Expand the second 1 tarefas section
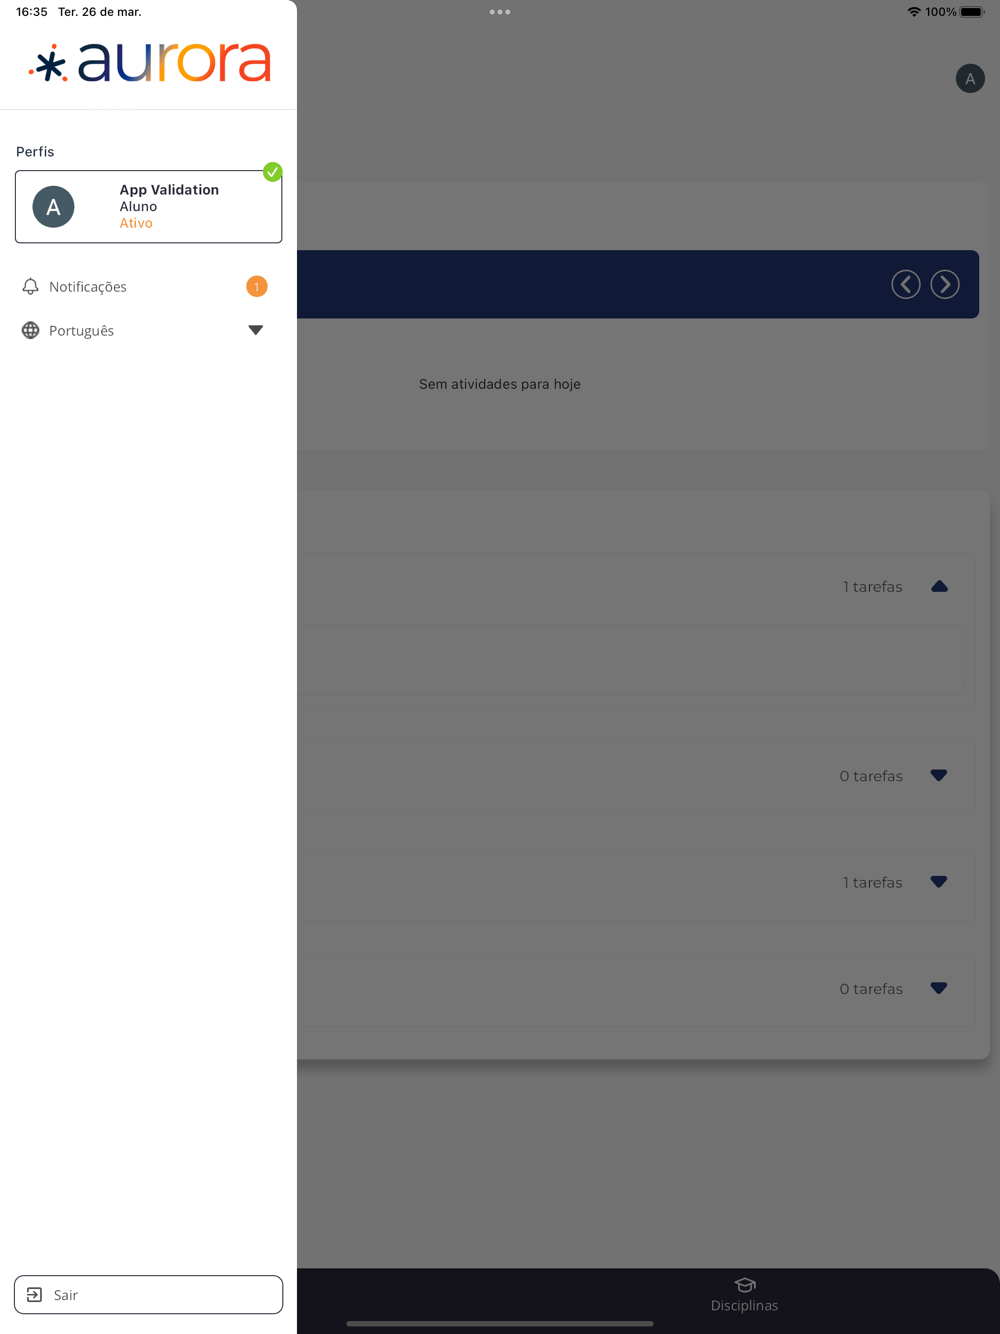Screen dimensions: 1000x1334 pos(938,882)
